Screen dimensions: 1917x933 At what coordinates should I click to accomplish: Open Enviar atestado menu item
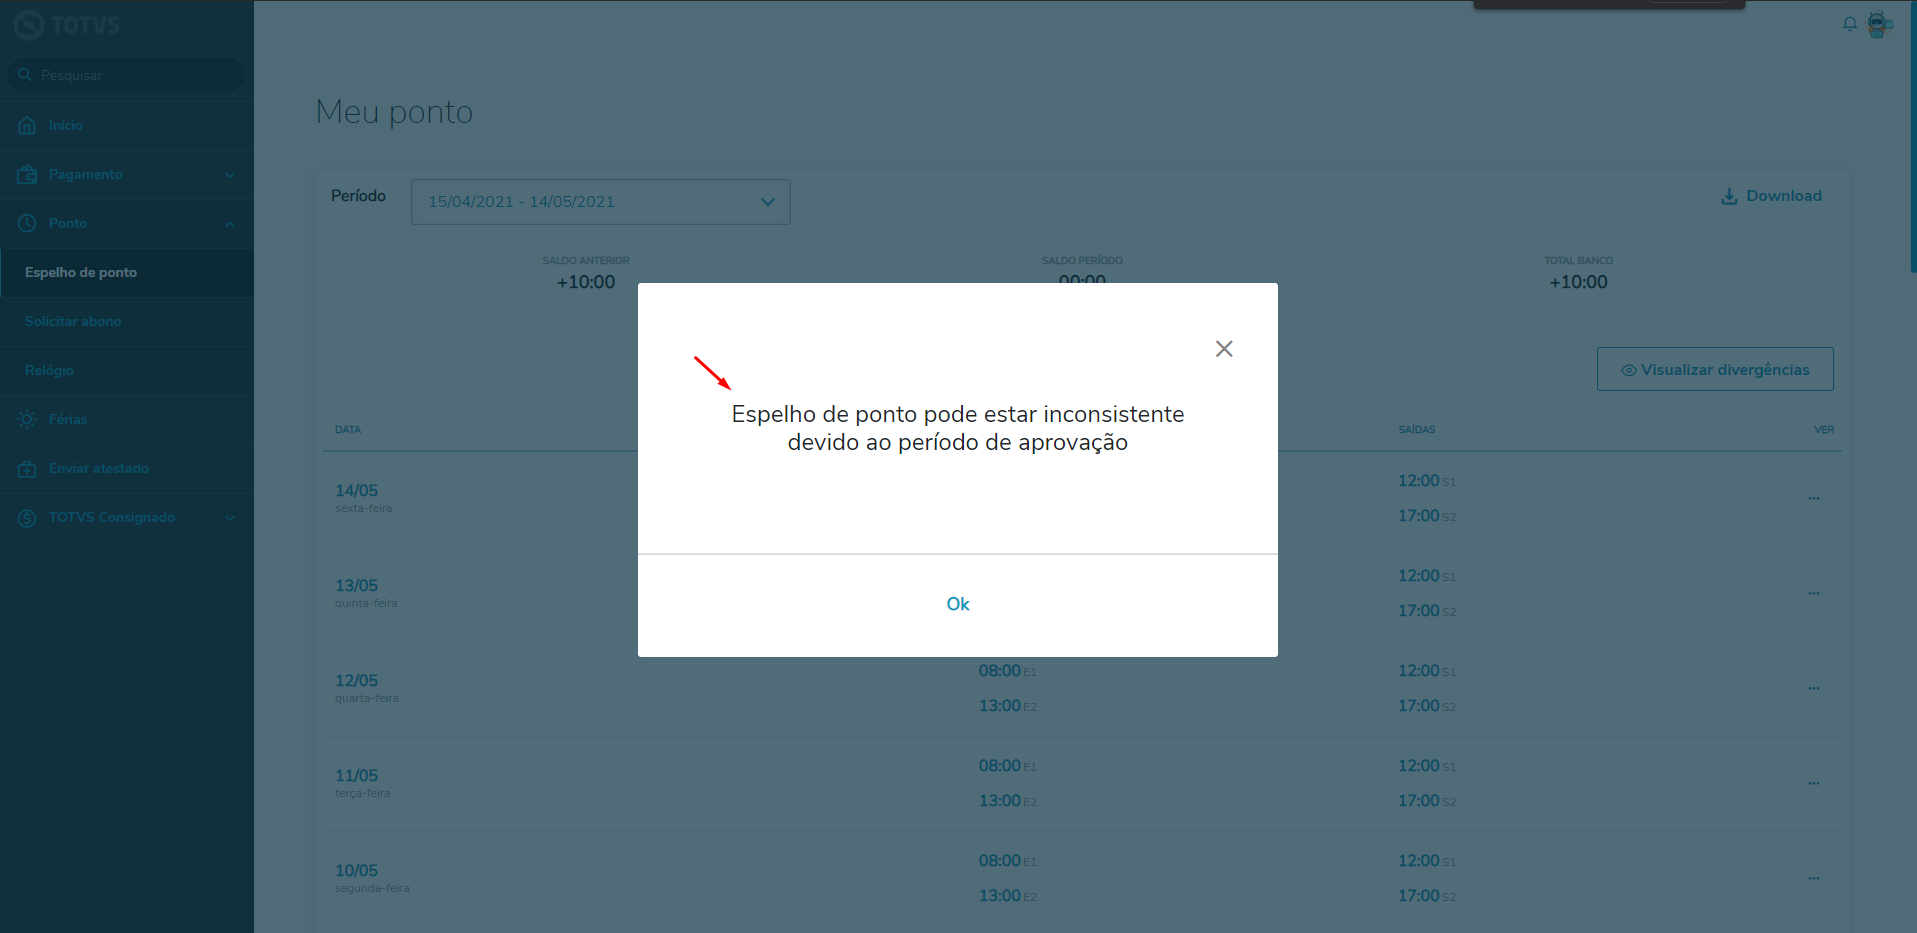point(99,468)
